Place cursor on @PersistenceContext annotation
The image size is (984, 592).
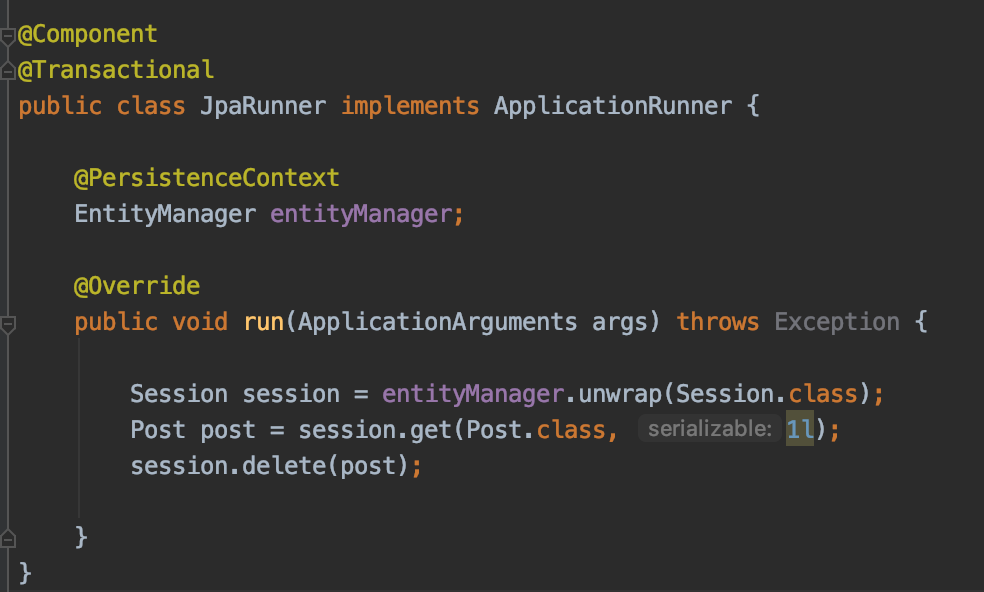click(207, 178)
